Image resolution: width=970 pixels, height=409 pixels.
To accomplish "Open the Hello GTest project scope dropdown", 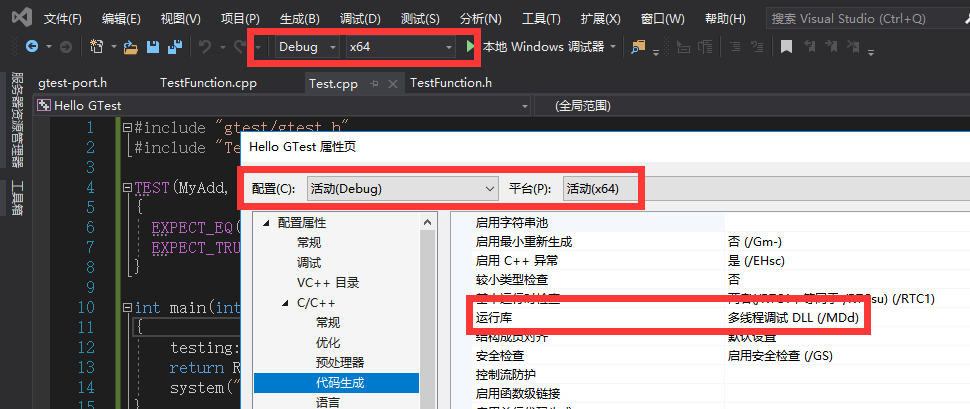I will 283,106.
